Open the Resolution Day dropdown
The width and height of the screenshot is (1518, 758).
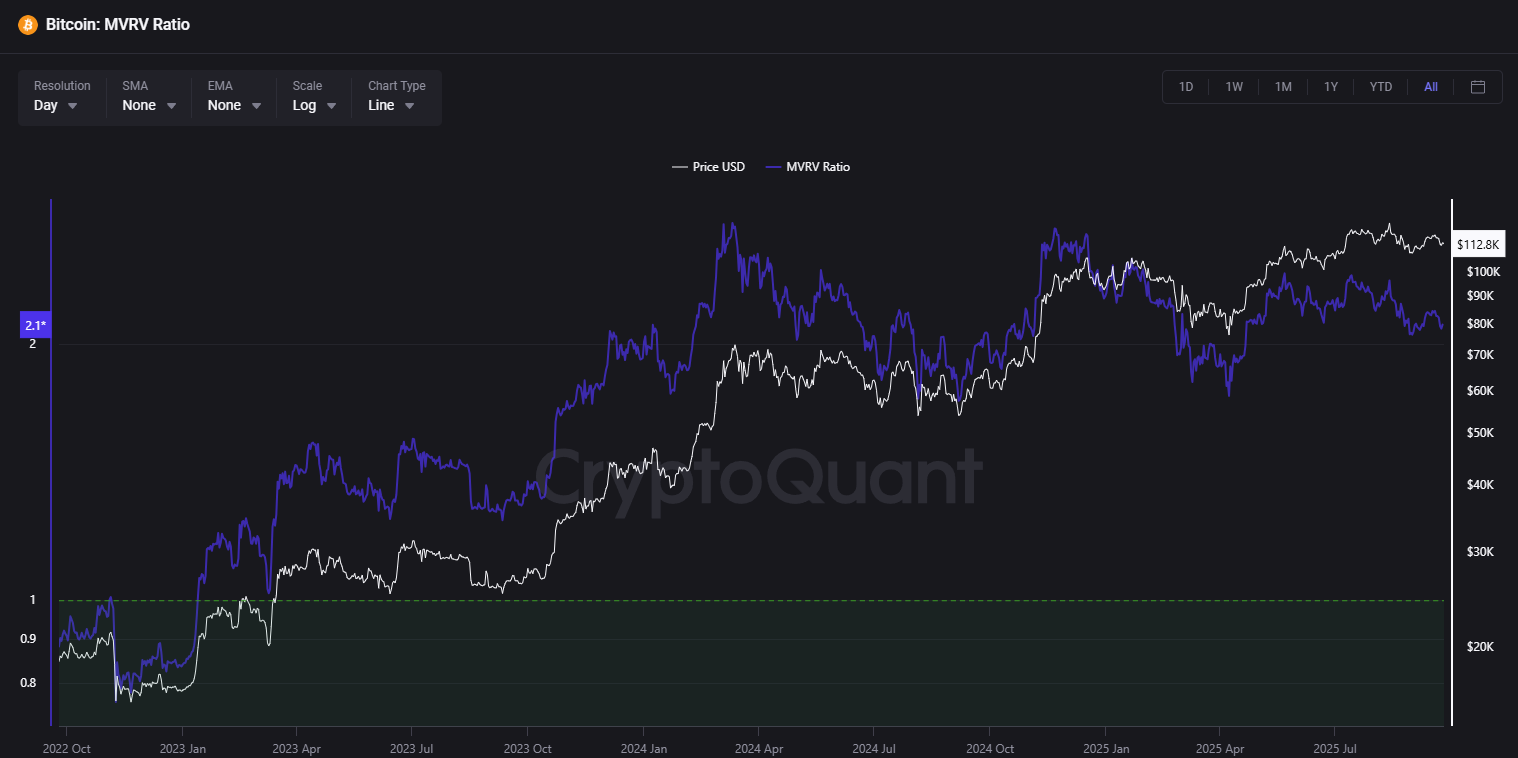click(62, 96)
